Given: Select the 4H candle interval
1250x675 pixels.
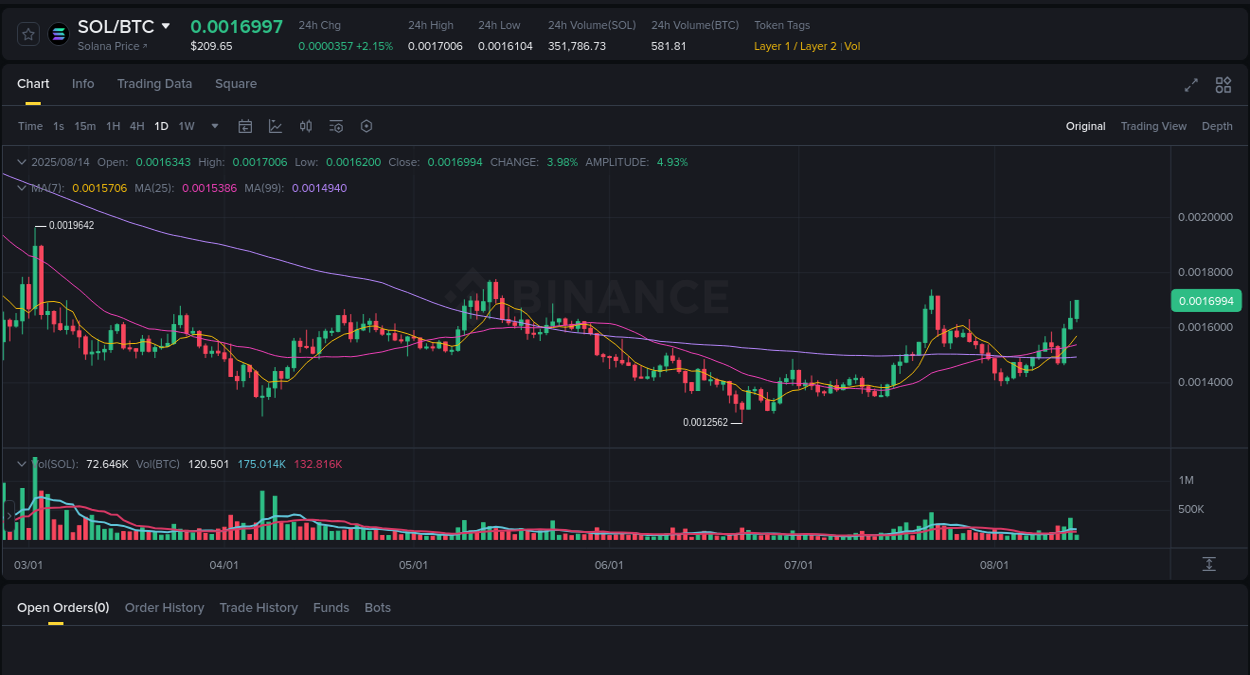Looking at the screenshot, I should (137, 126).
